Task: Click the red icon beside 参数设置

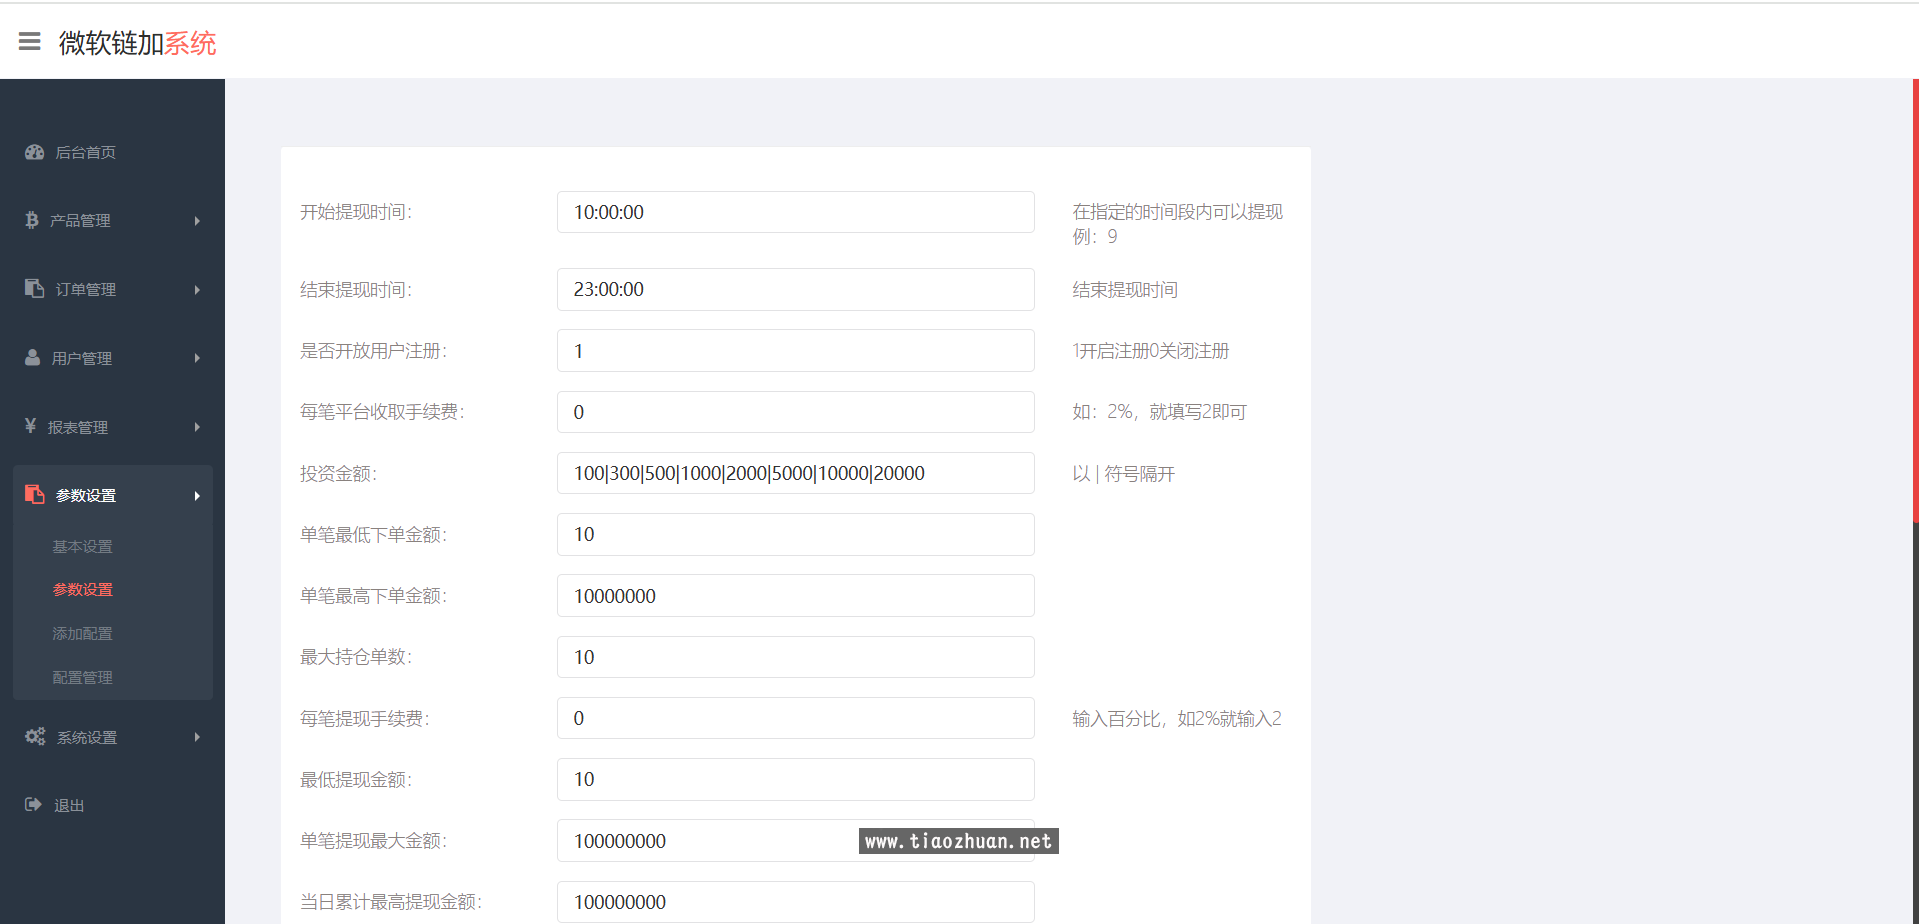Action: pos(35,494)
